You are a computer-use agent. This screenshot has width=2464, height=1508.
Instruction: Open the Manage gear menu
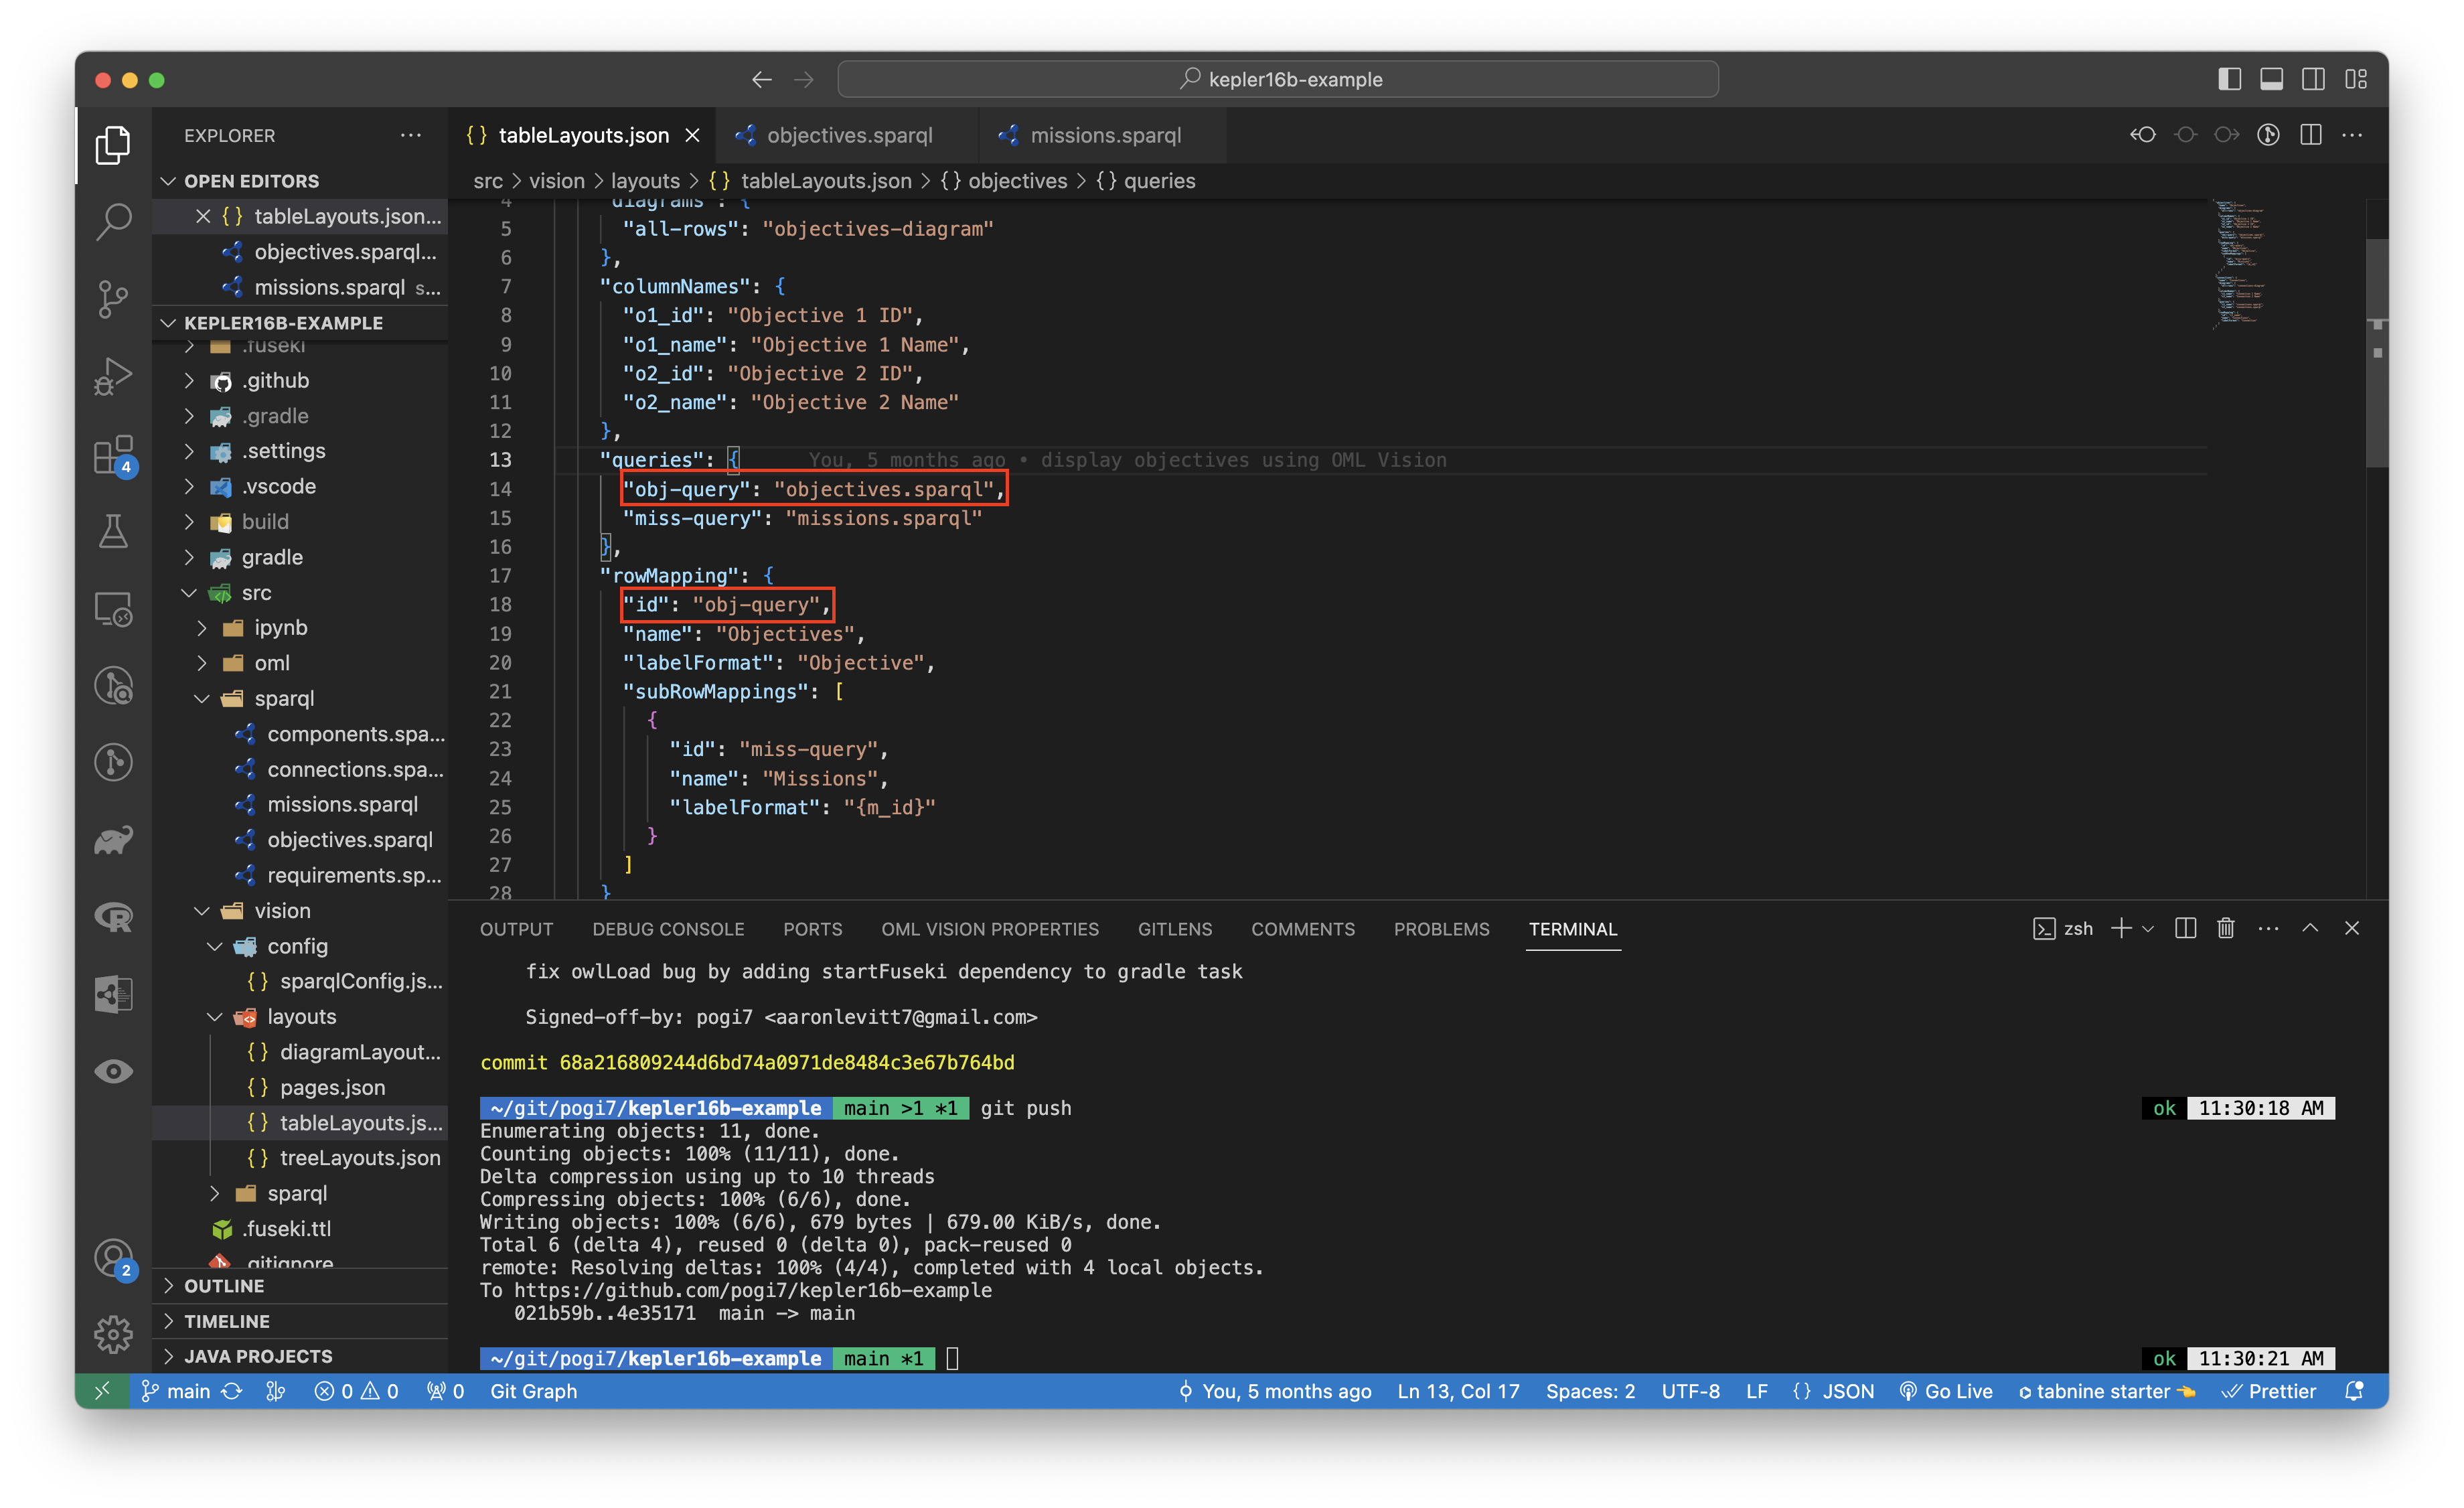[x=113, y=1333]
